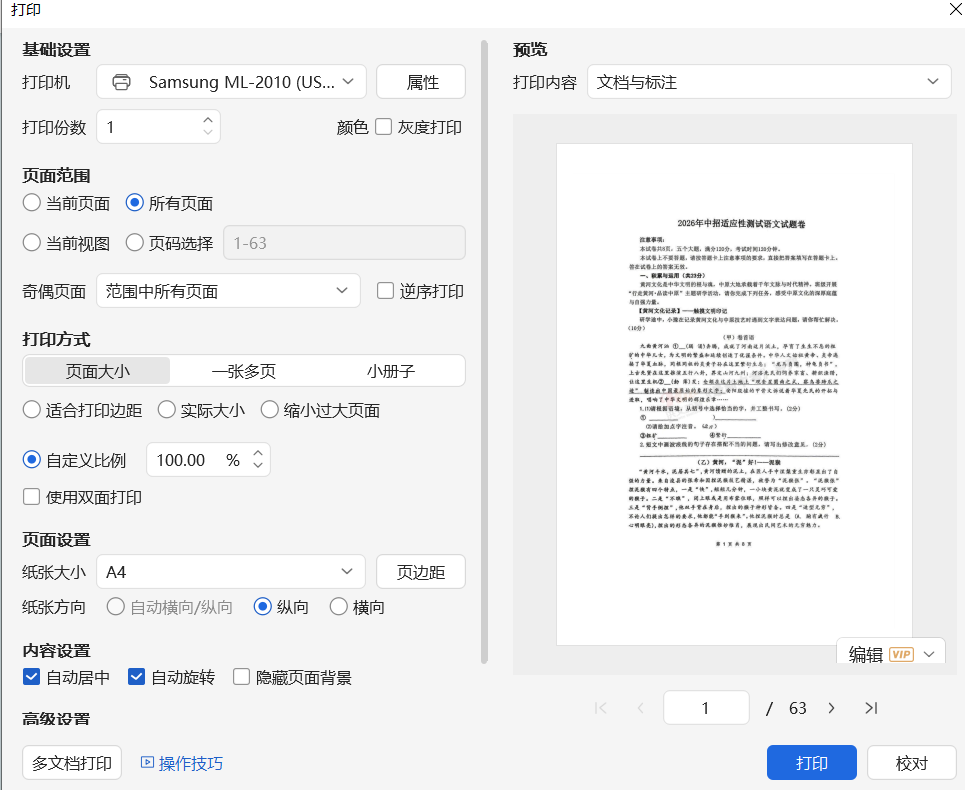The height and width of the screenshot is (790, 965).
Task: Open 操作技巧 link
Action: (x=191, y=763)
